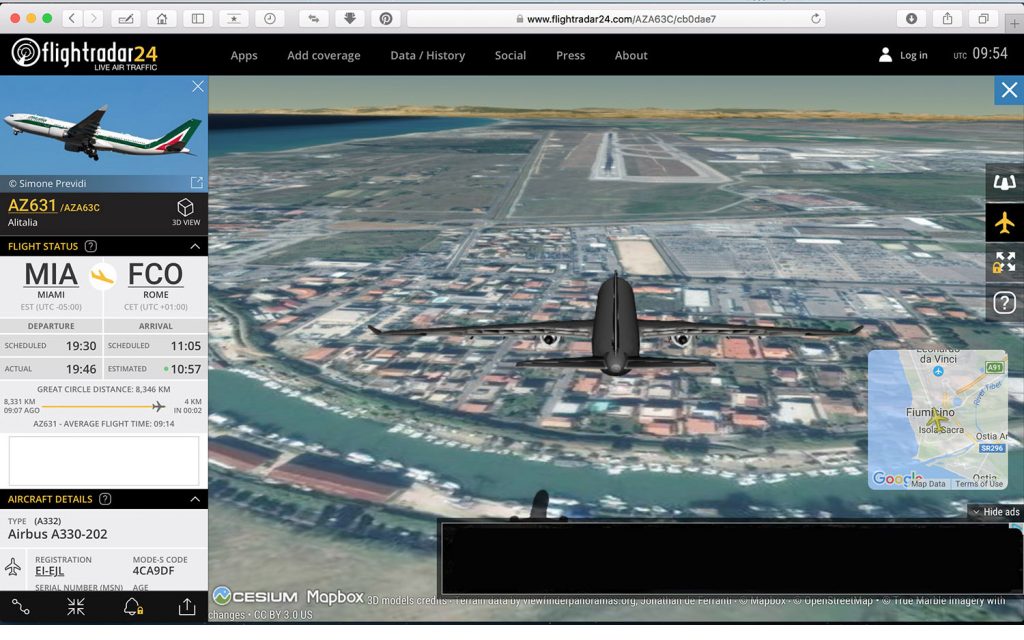Open Terms of Use on minimap
The image size is (1024, 640).
point(978,484)
